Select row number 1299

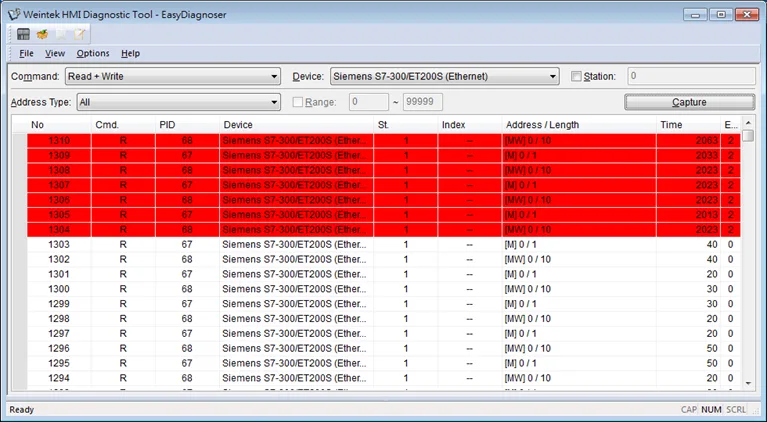pyautogui.click(x=384, y=304)
